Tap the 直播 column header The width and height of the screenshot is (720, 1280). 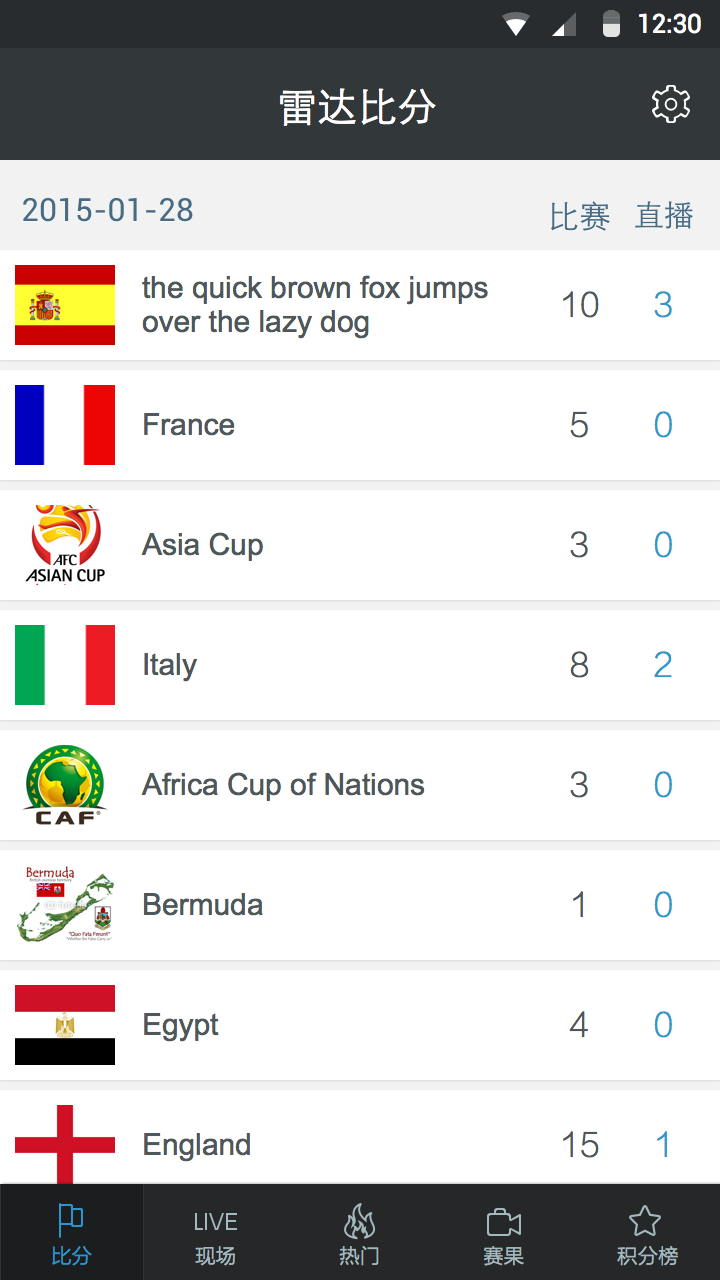[664, 215]
